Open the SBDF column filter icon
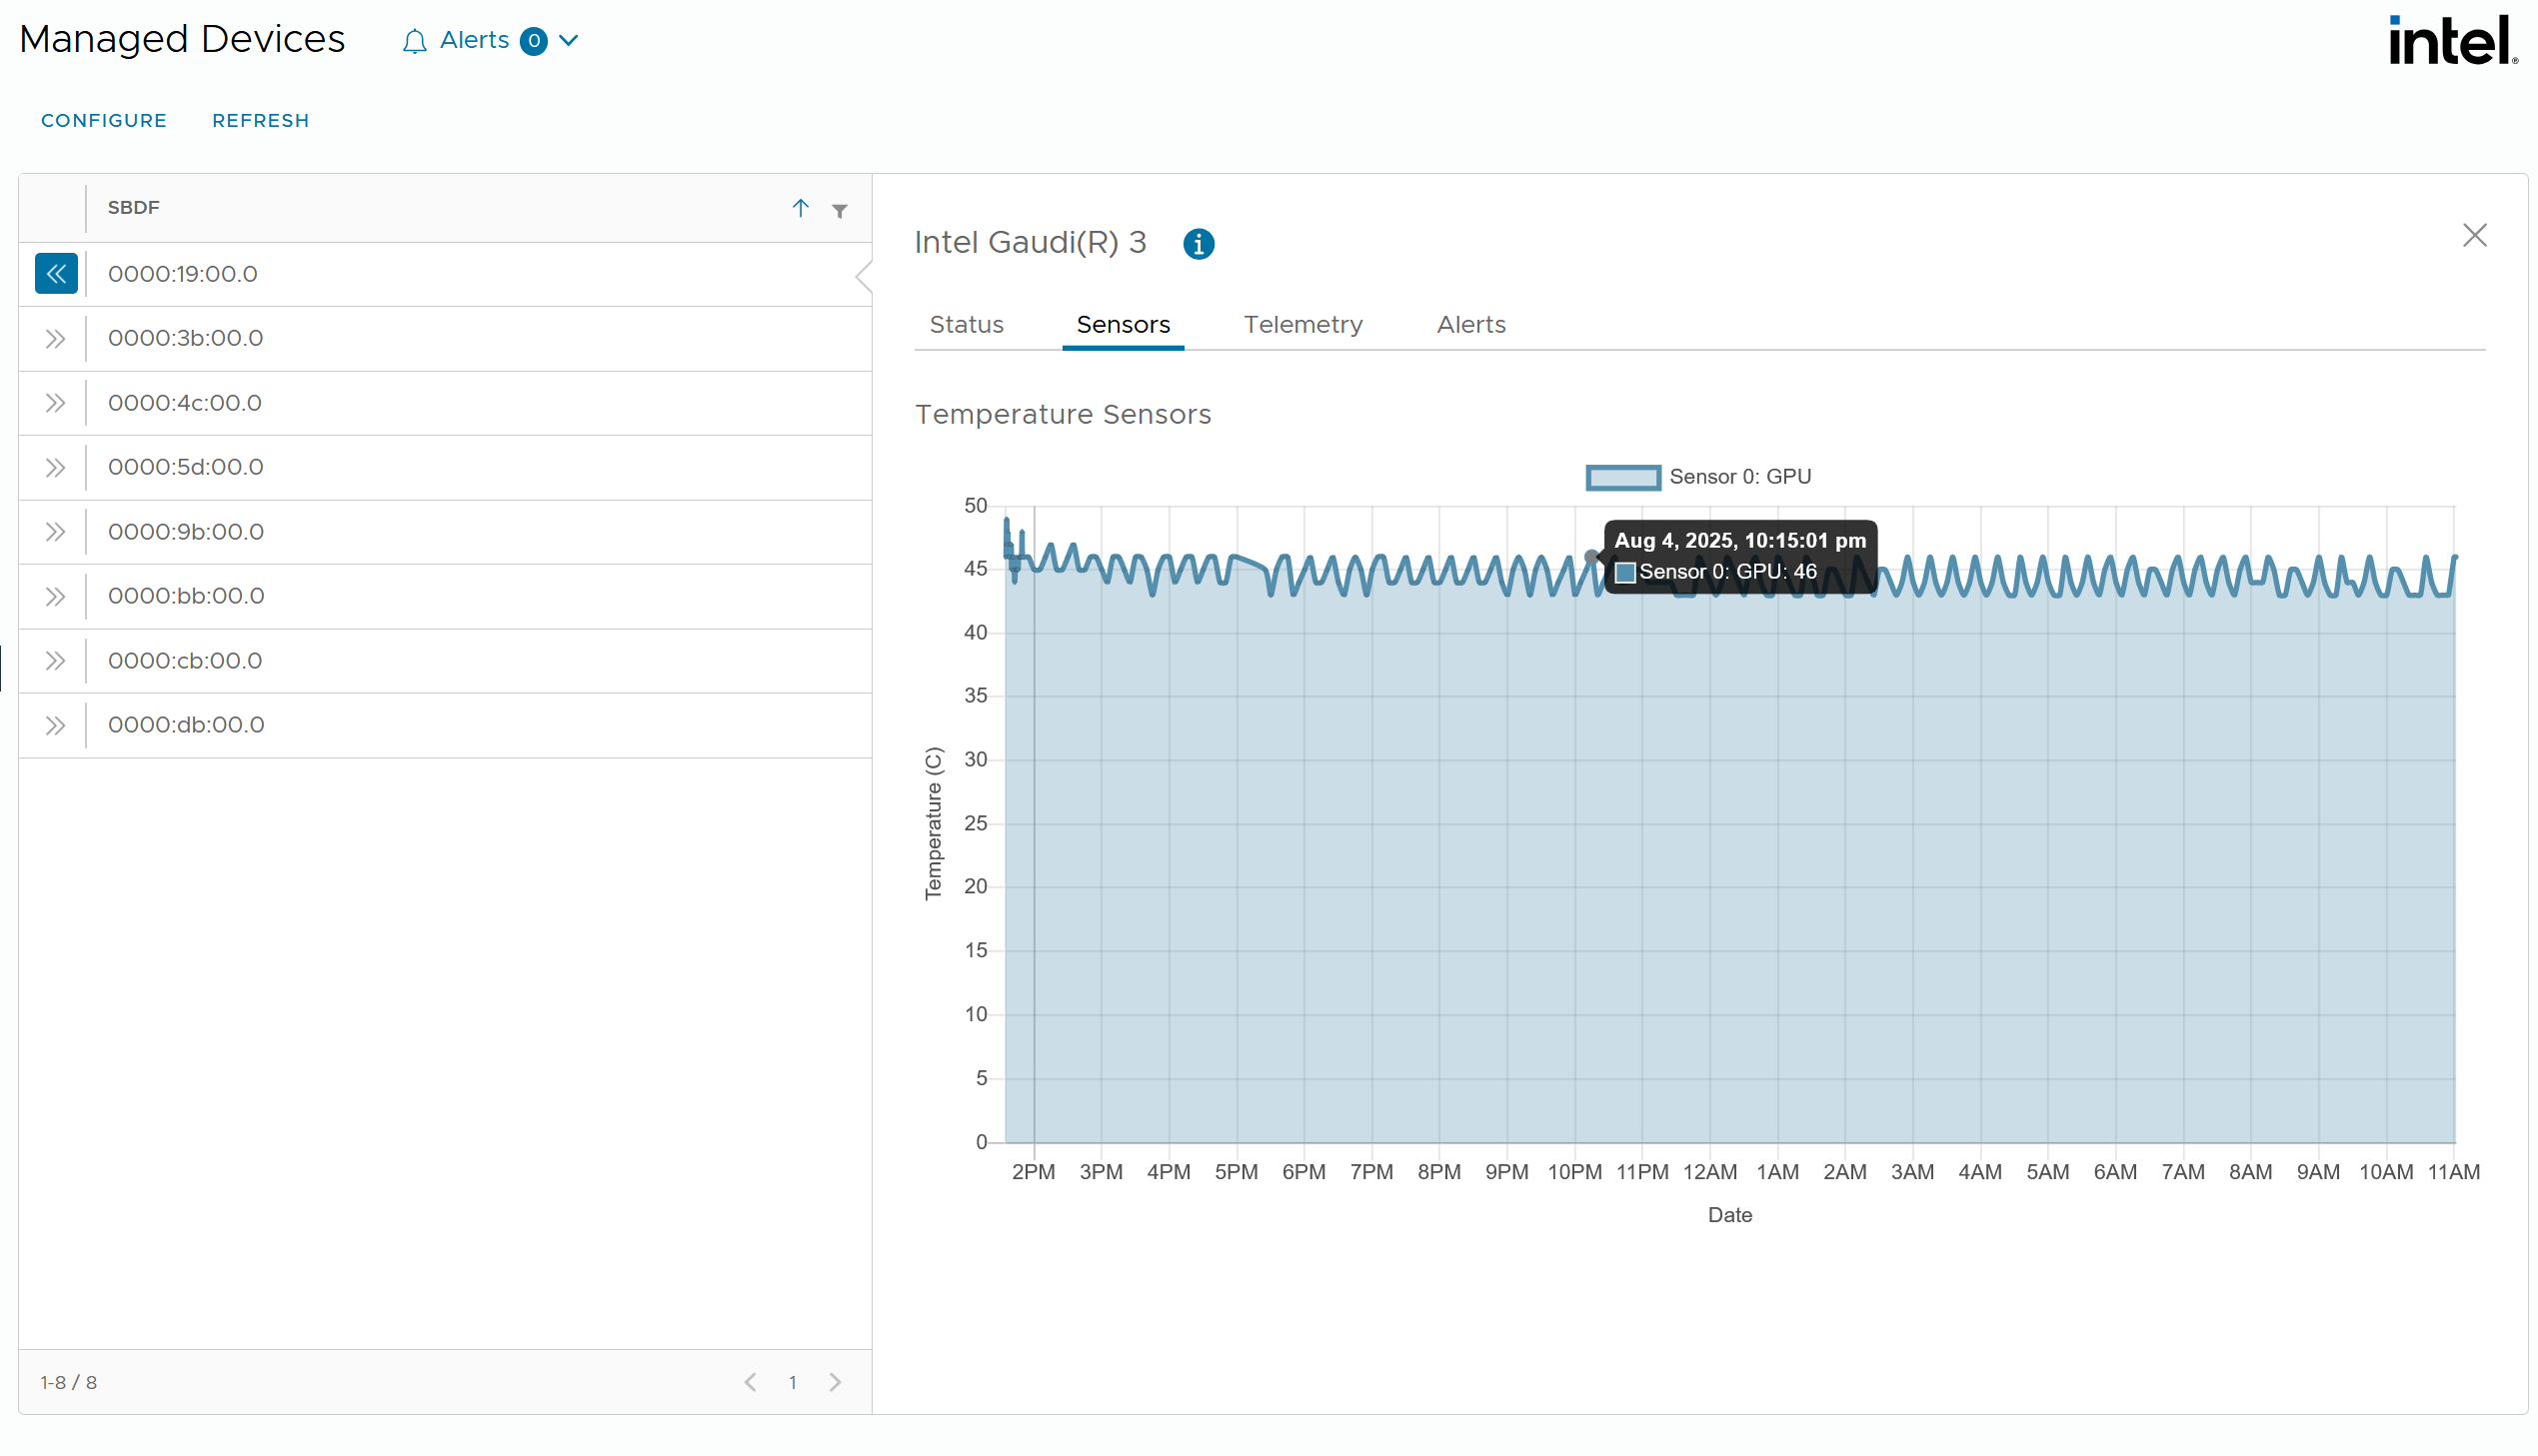The width and height of the screenshot is (2538, 1456). click(840, 210)
